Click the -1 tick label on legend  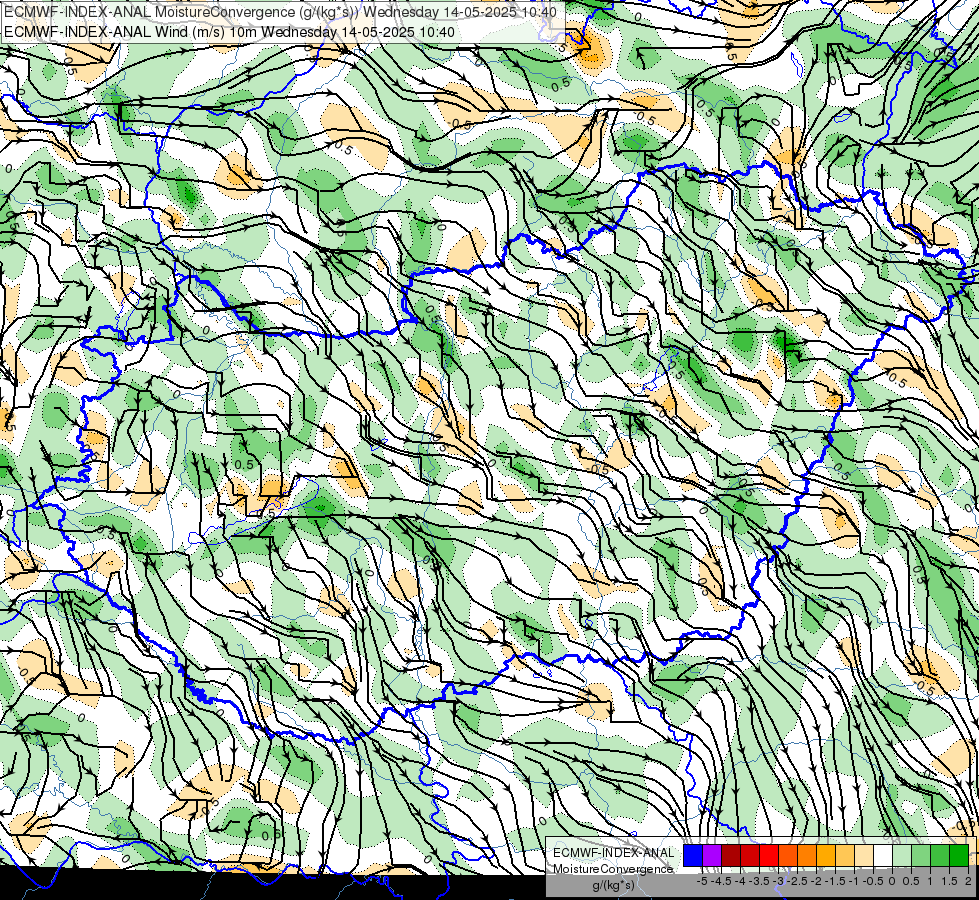point(854,881)
